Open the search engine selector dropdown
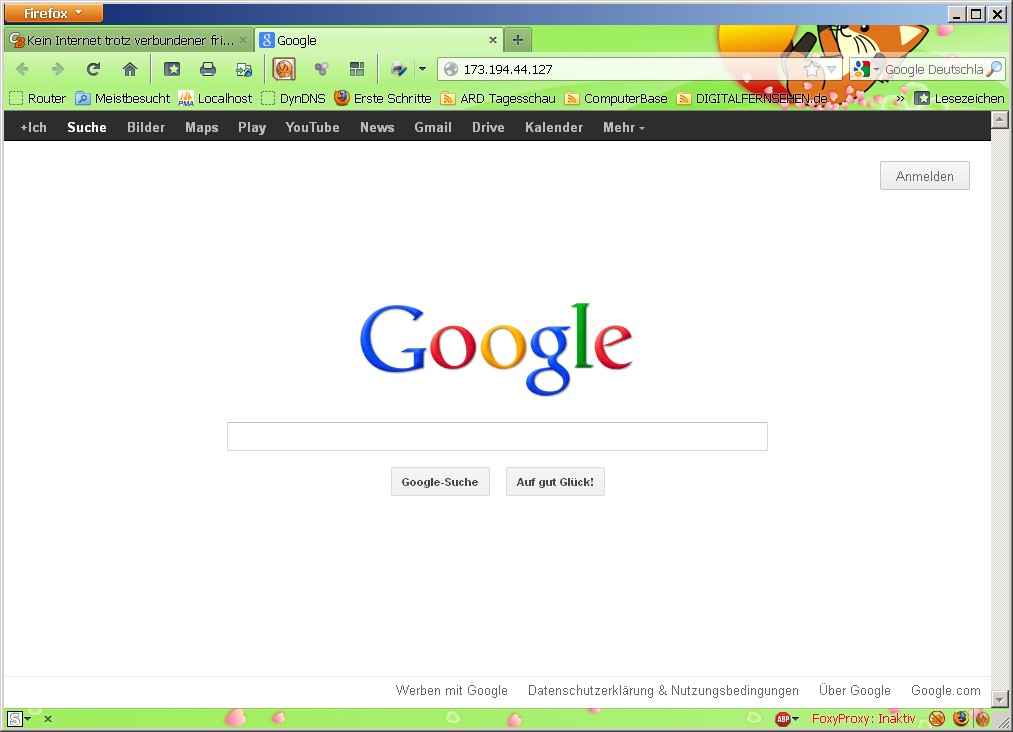Screen dimensions: 1013x732 tap(866, 69)
